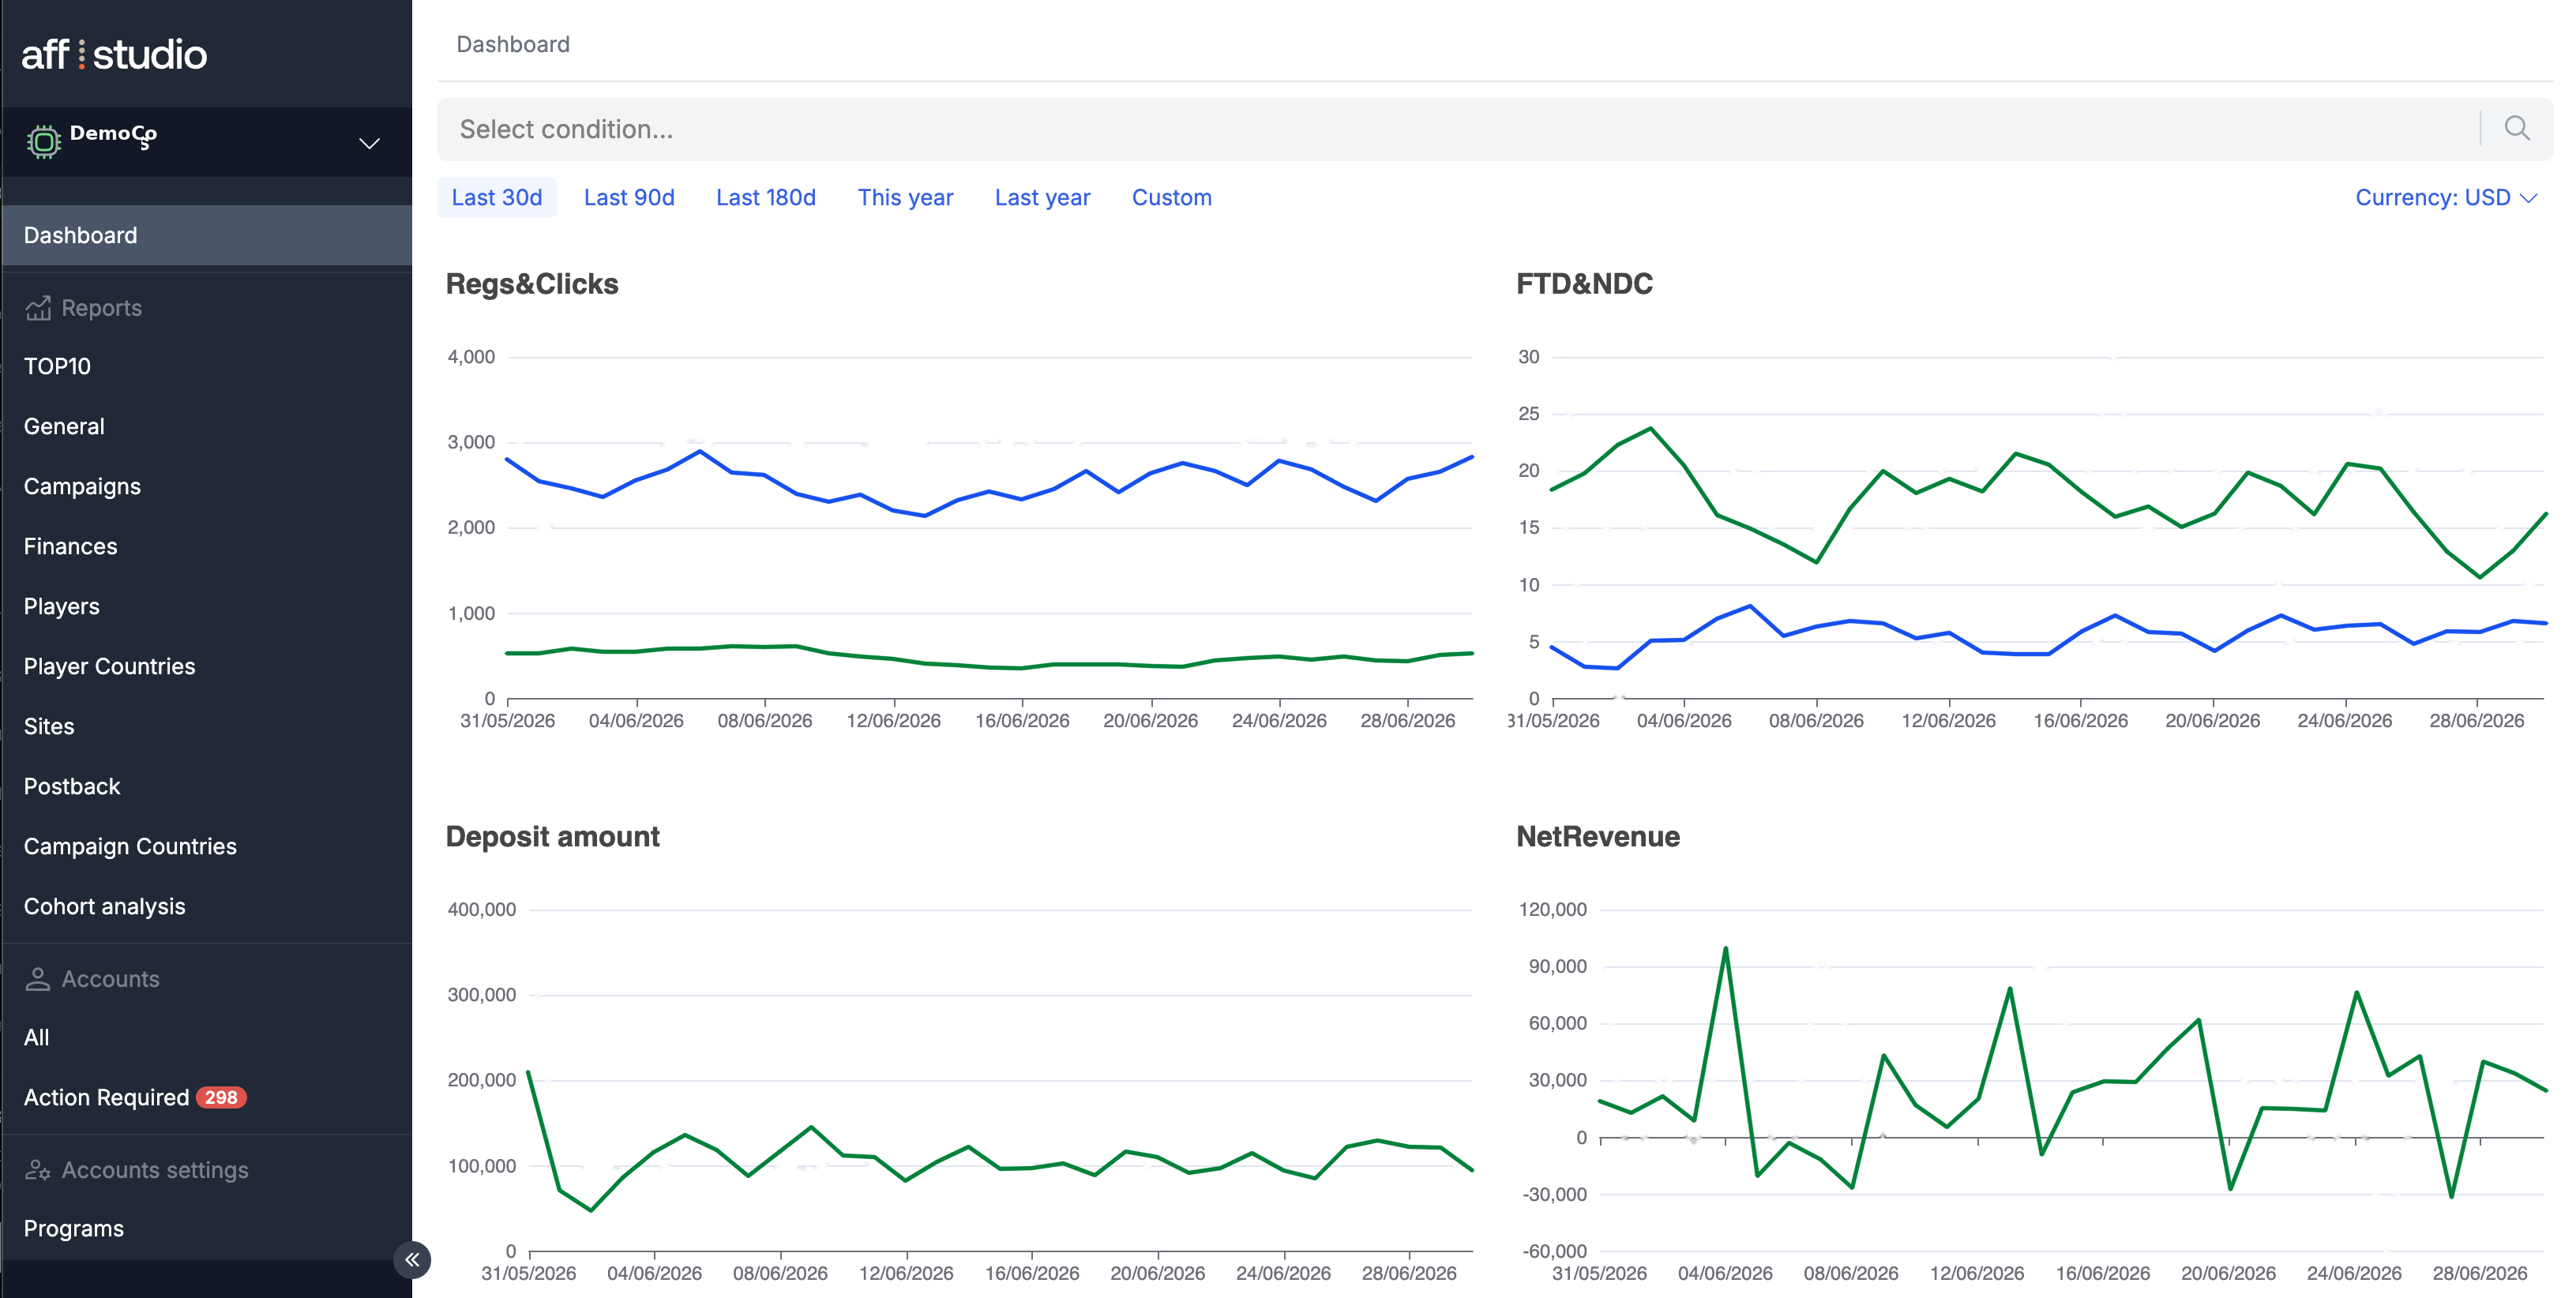Image resolution: width=2576 pixels, height=1298 pixels.
Task: Navigate to Player Countries
Action: [x=109, y=666]
